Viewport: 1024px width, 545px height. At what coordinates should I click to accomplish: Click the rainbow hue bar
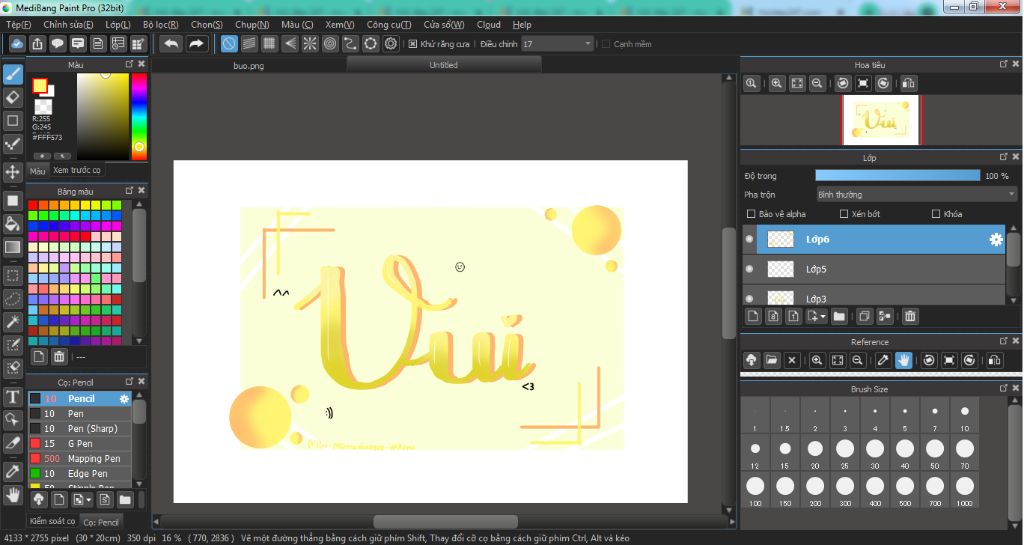(x=139, y=116)
